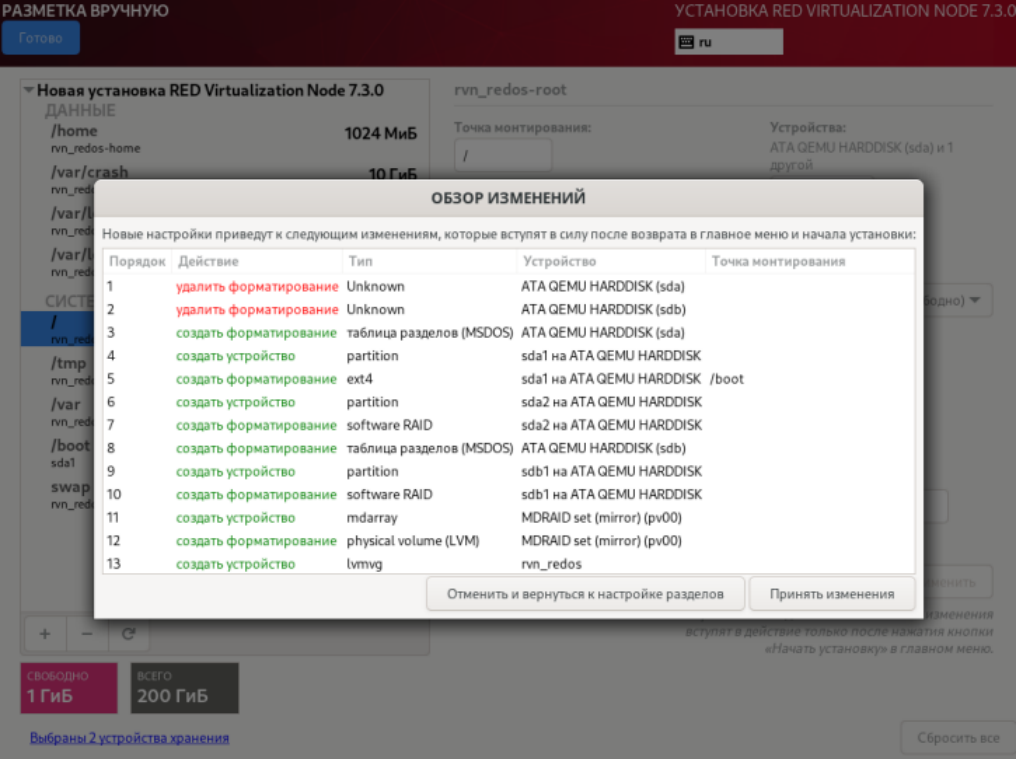Select row 1 удалить форматирование on sda
The image size is (1017, 759).
pyautogui.click(x=509, y=286)
